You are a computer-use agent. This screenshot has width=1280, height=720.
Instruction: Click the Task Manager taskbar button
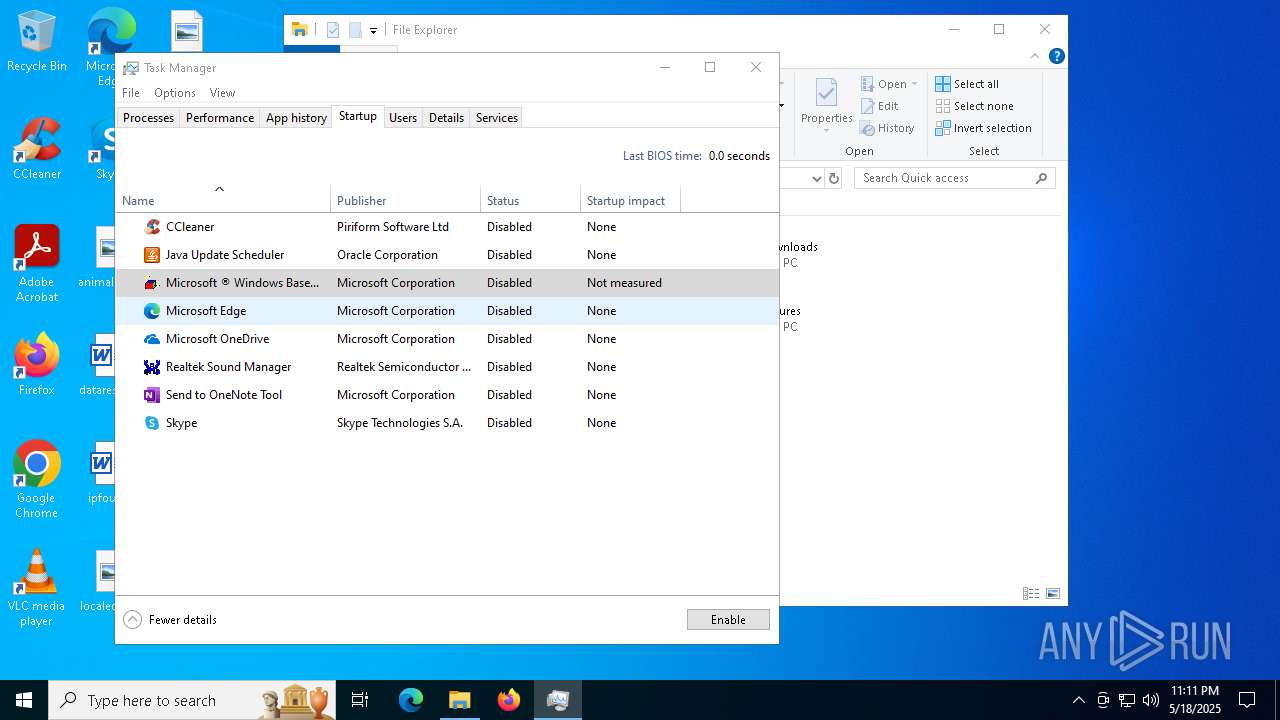[558, 700]
